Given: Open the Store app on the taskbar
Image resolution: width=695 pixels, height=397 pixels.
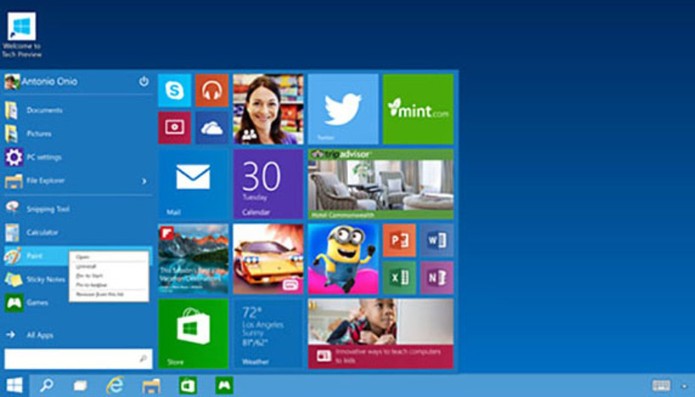Looking at the screenshot, I should coord(188,385).
